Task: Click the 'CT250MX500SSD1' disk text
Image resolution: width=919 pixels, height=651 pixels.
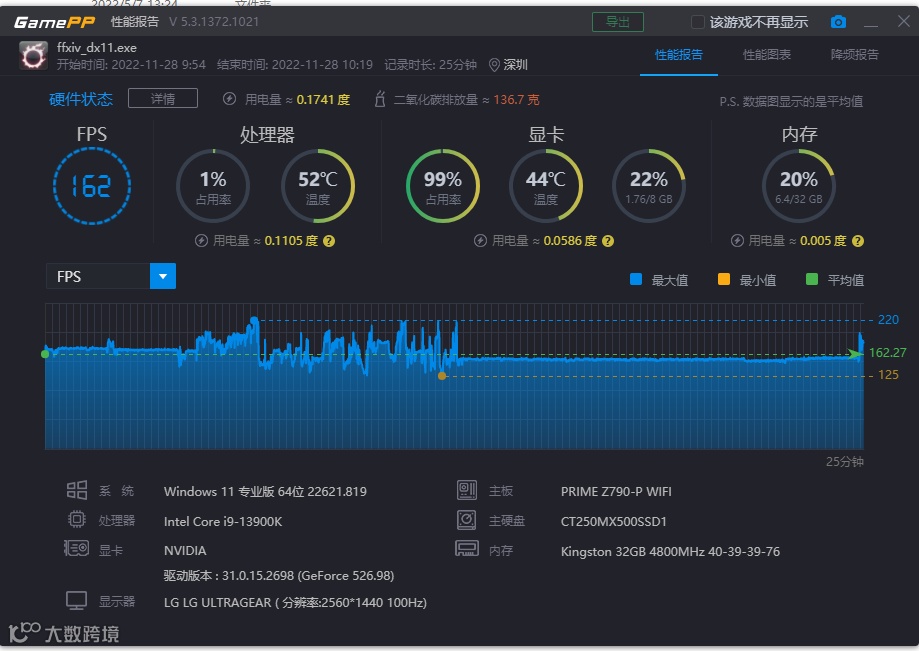Action: [x=614, y=522]
